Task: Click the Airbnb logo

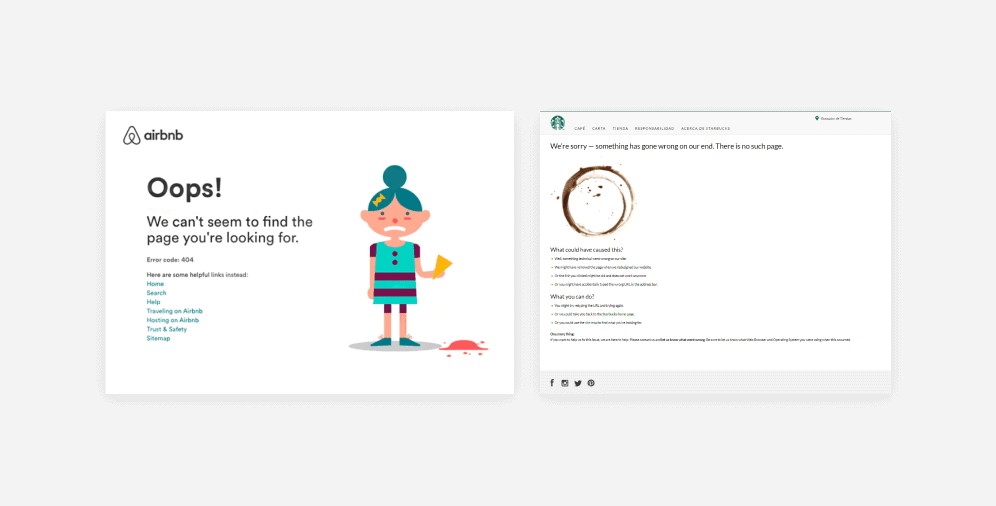Action: coord(153,135)
